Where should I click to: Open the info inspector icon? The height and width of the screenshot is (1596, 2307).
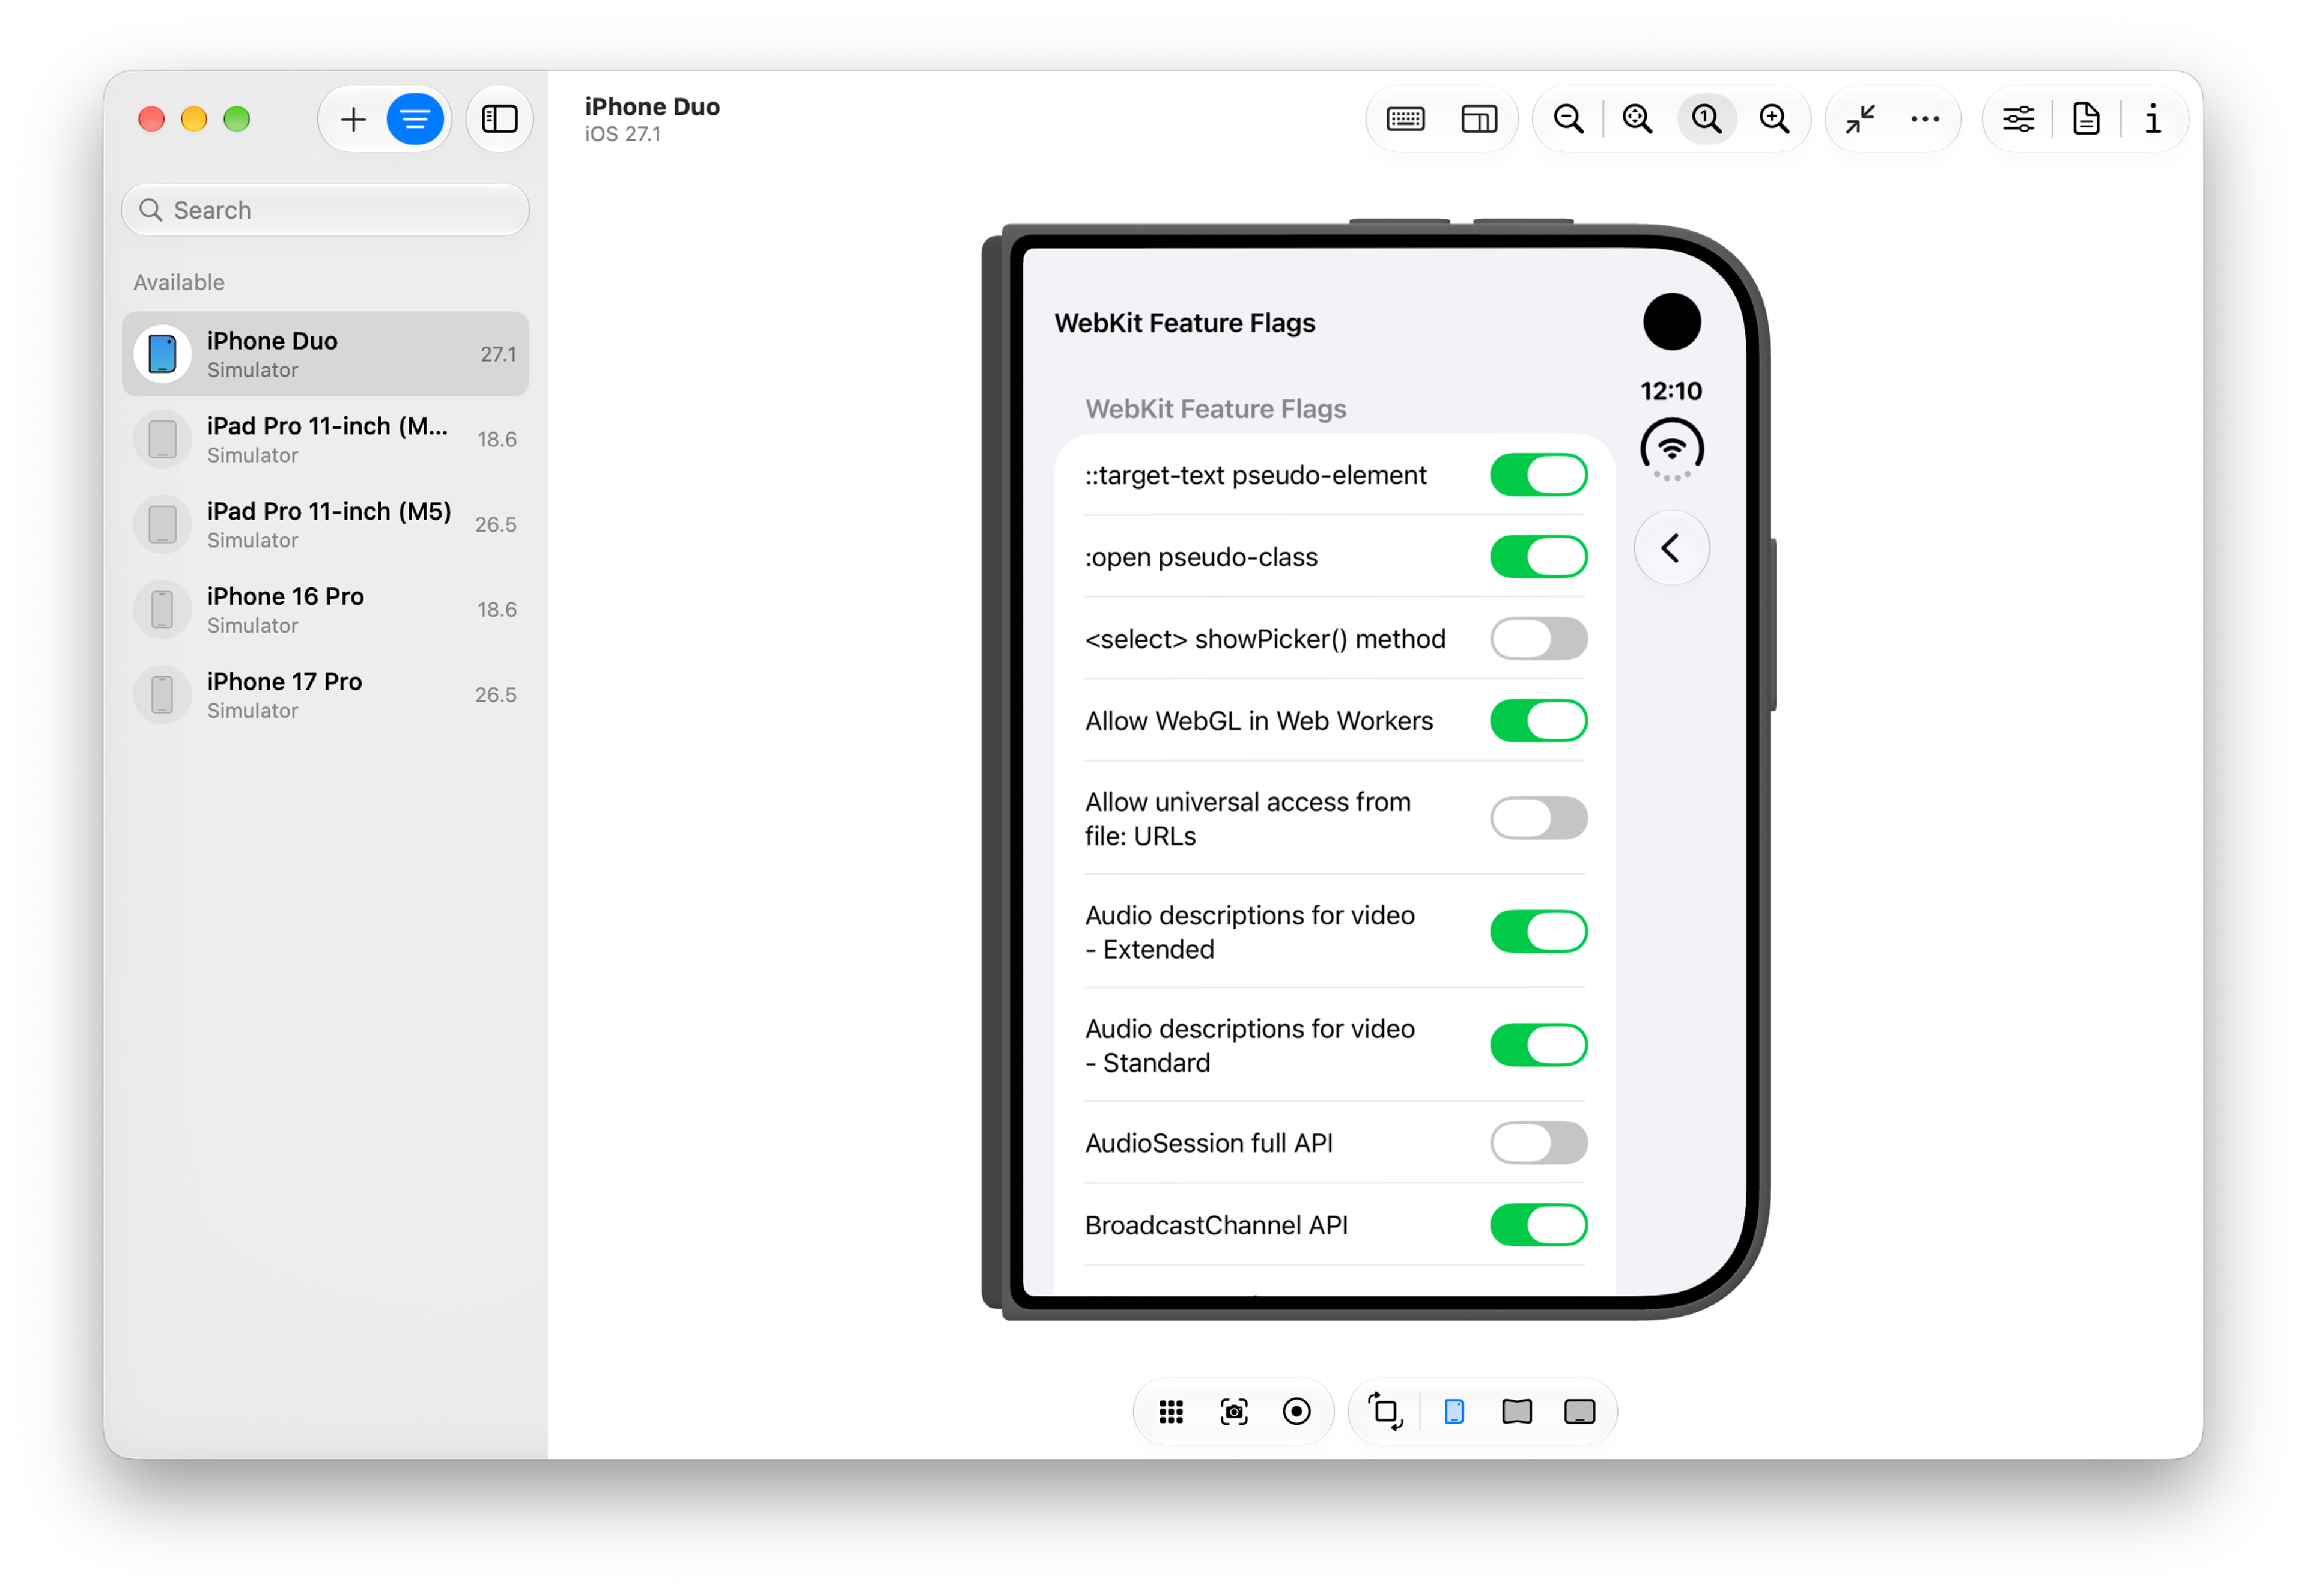2152,120
